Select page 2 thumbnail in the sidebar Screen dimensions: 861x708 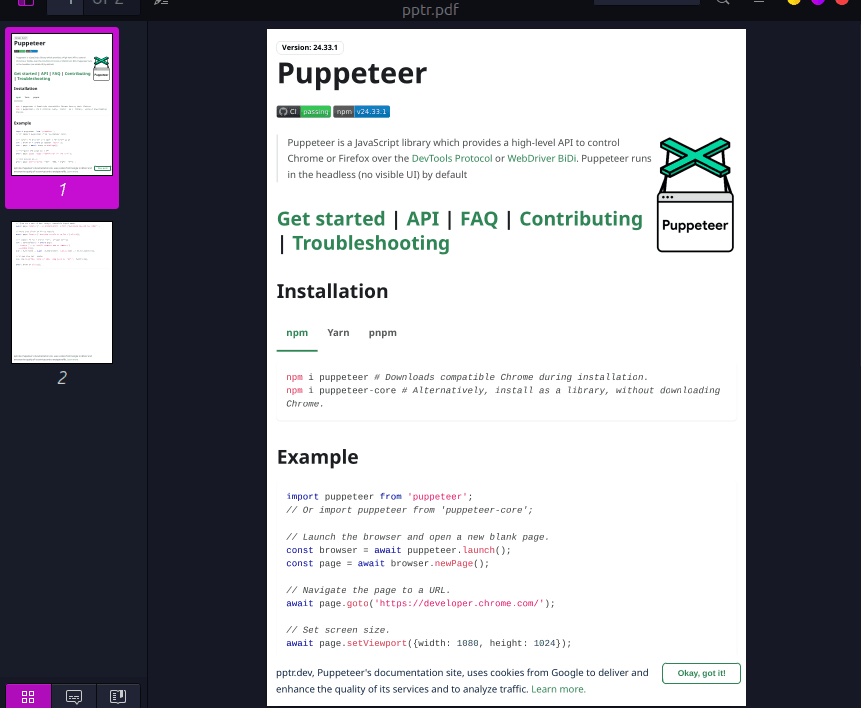point(61,292)
